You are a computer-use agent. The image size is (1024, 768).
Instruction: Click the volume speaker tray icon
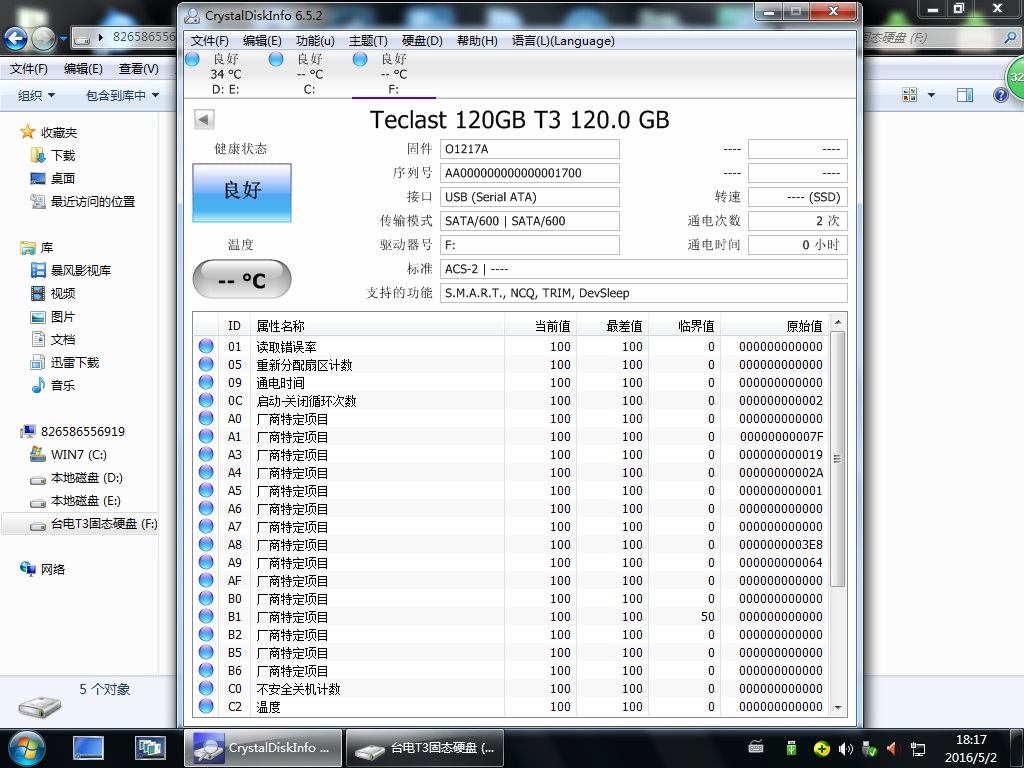(x=846, y=748)
